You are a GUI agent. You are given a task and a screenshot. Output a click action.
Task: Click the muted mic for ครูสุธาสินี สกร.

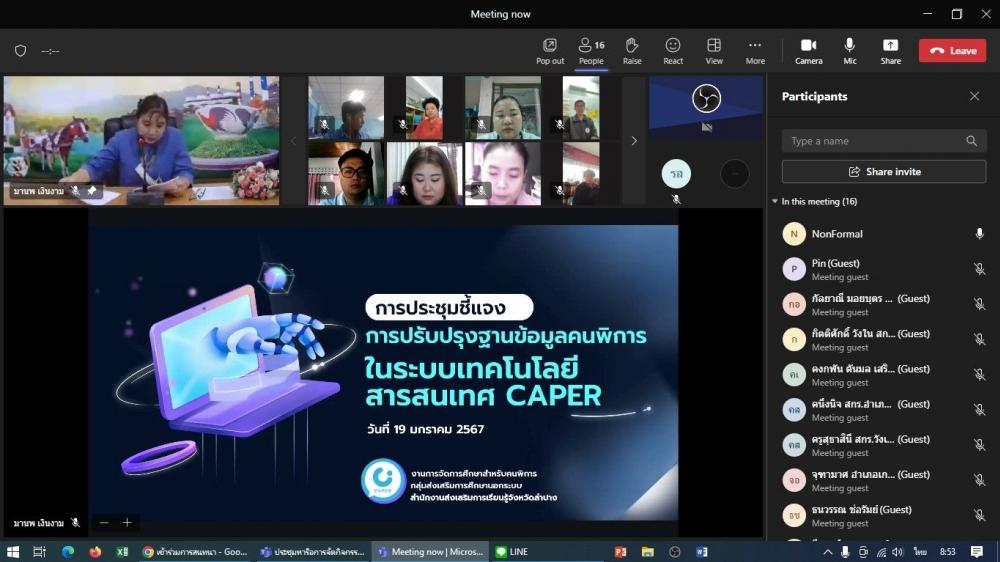click(x=979, y=445)
